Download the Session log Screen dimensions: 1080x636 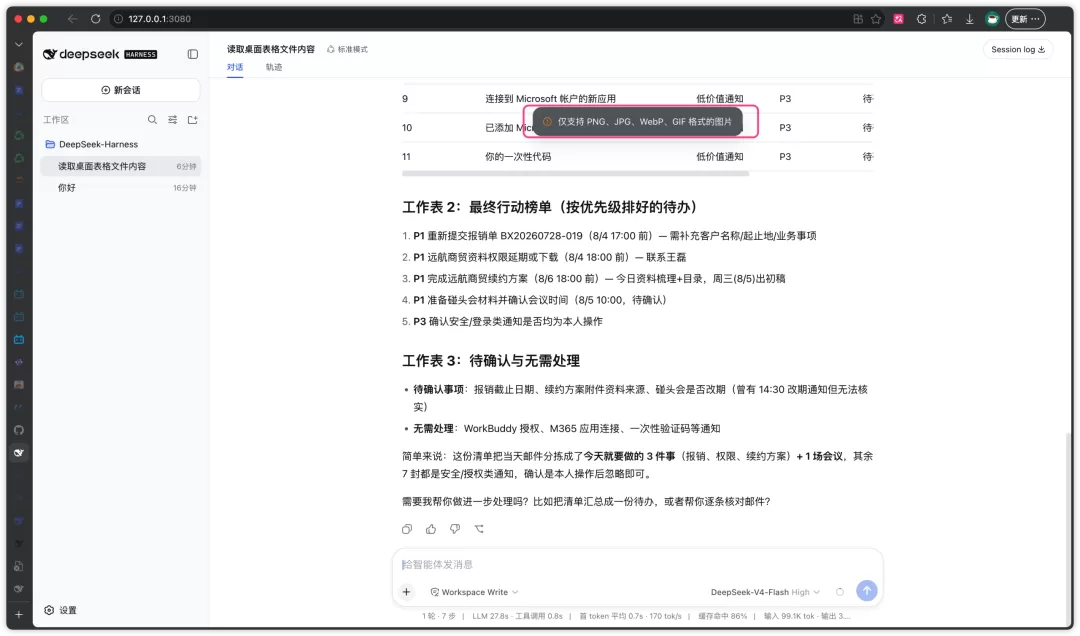point(1018,50)
